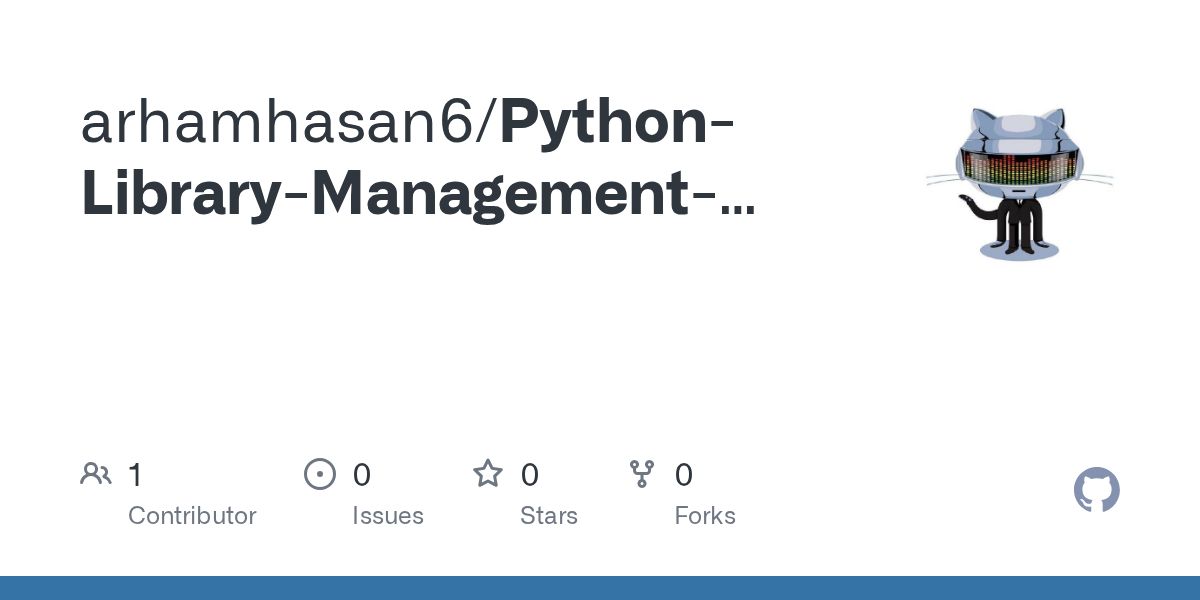Click the avatar's equalizer visor

[x=1019, y=166]
